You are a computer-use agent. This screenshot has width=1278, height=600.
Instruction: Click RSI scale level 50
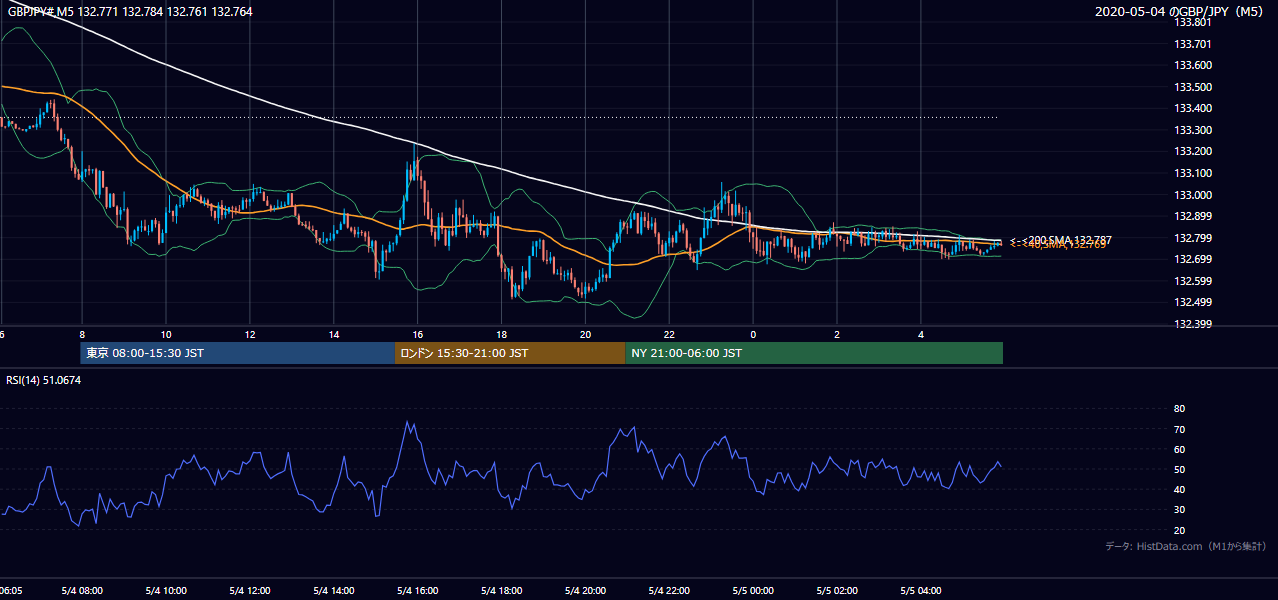(1179, 469)
